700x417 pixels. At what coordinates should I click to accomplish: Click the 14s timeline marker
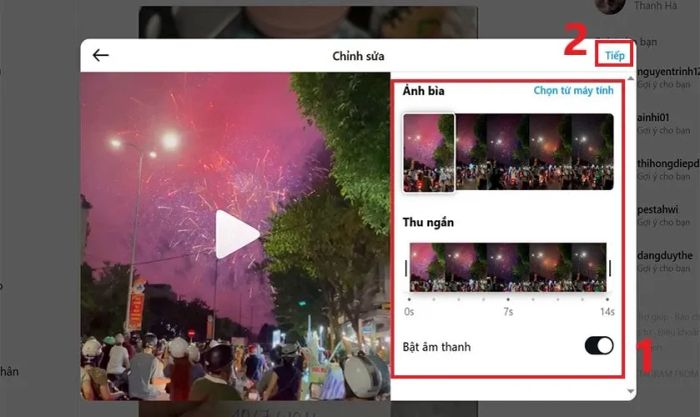click(x=607, y=311)
